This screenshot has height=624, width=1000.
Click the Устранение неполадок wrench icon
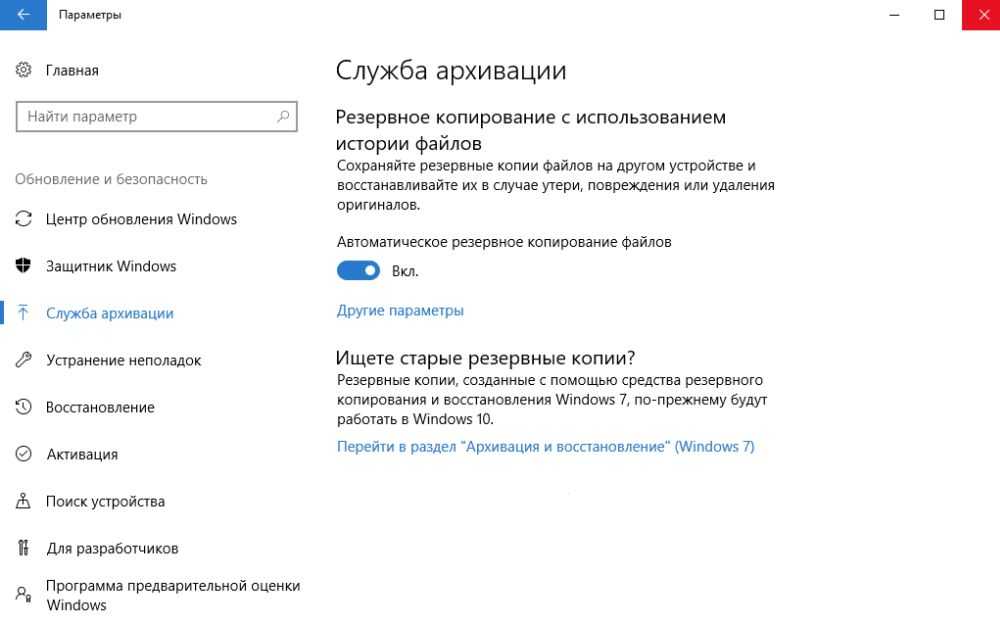pos(24,360)
